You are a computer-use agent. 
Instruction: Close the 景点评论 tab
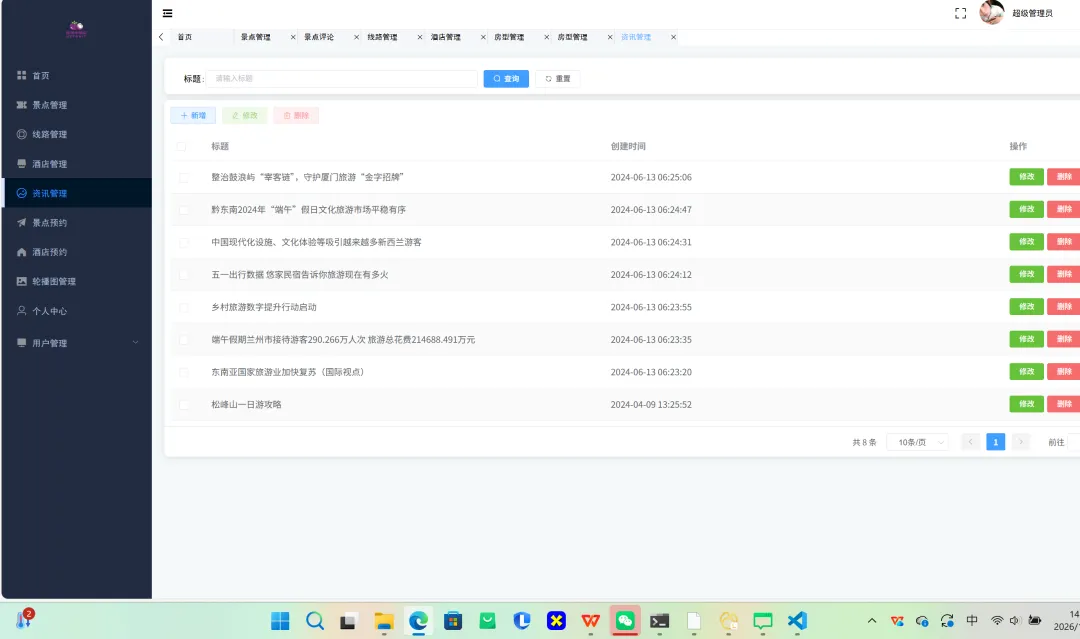[356, 37]
